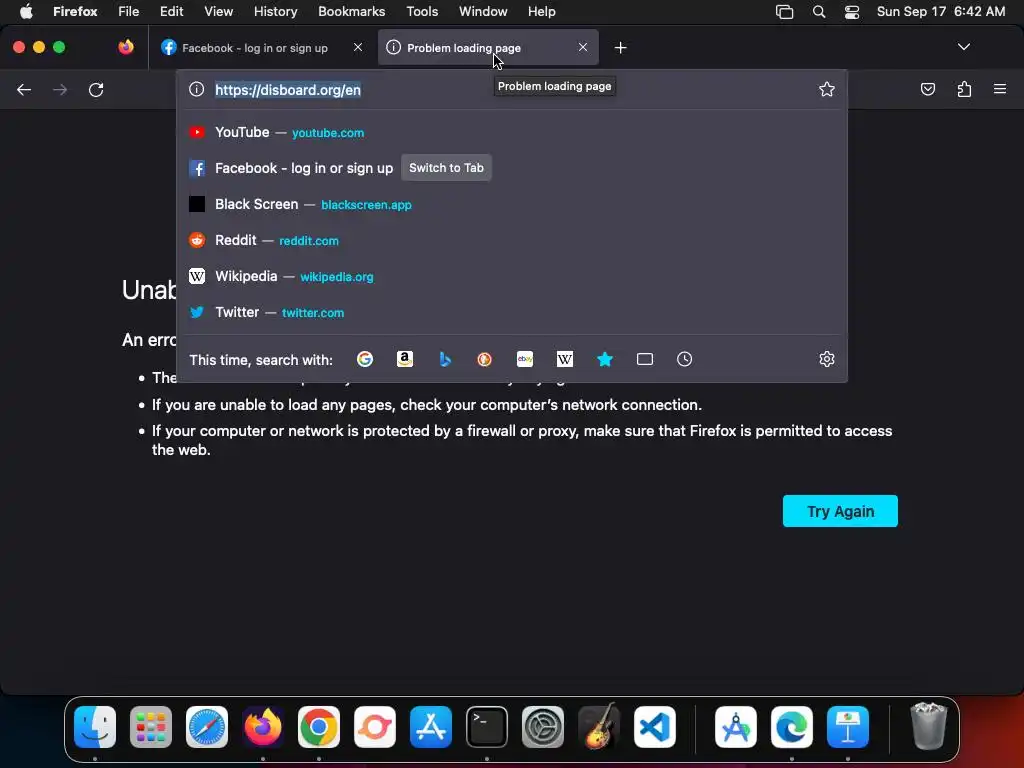The width and height of the screenshot is (1024, 768).
Task: Open Terminal from the Dock
Action: click(487, 727)
